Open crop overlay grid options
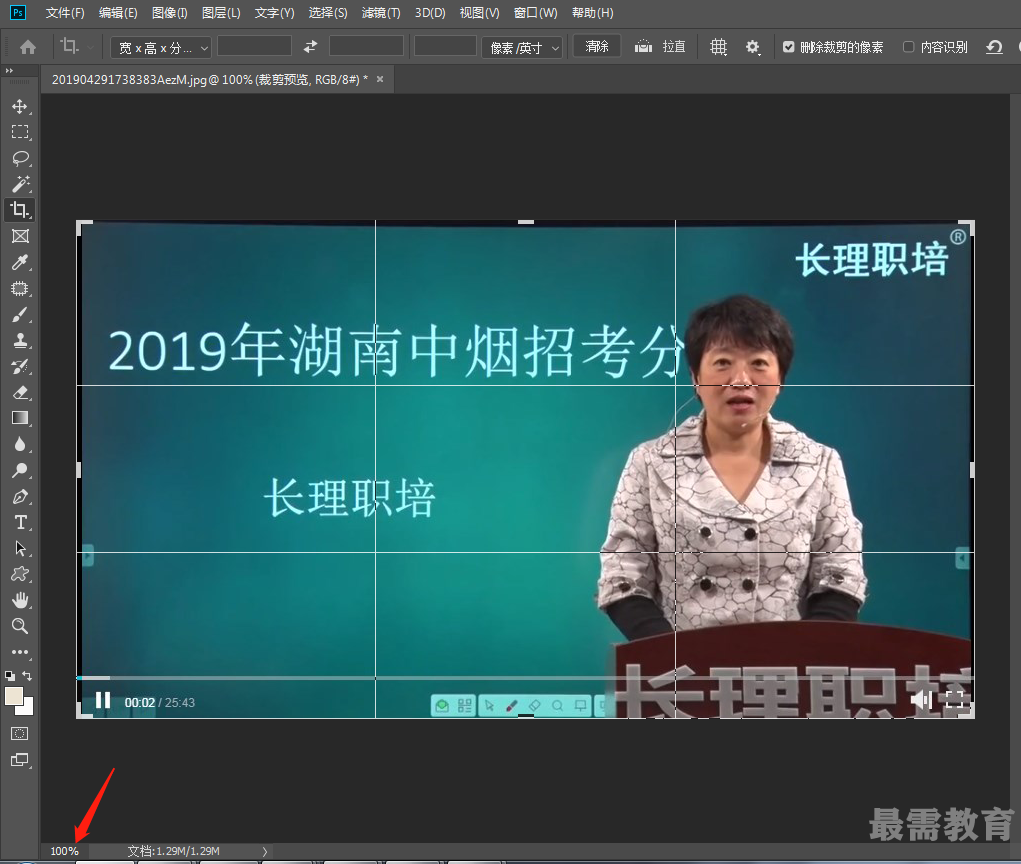This screenshot has width=1021, height=864. click(718, 47)
